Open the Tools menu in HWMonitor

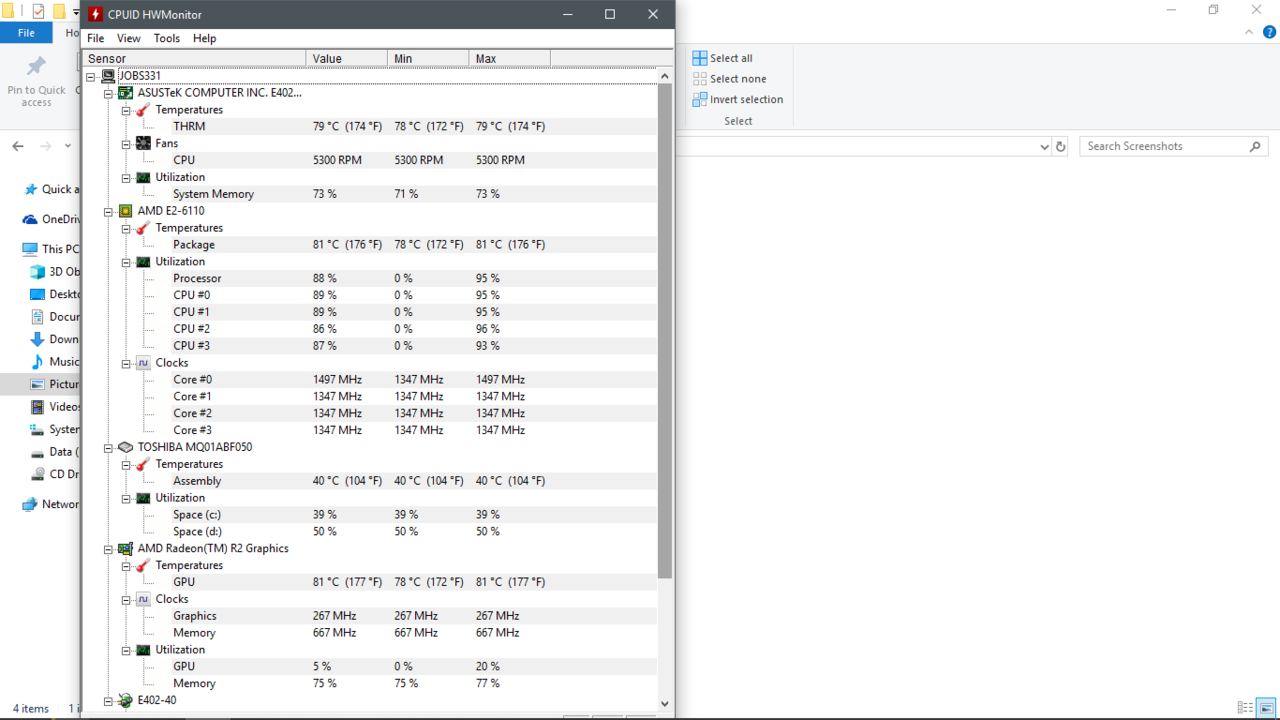point(167,38)
